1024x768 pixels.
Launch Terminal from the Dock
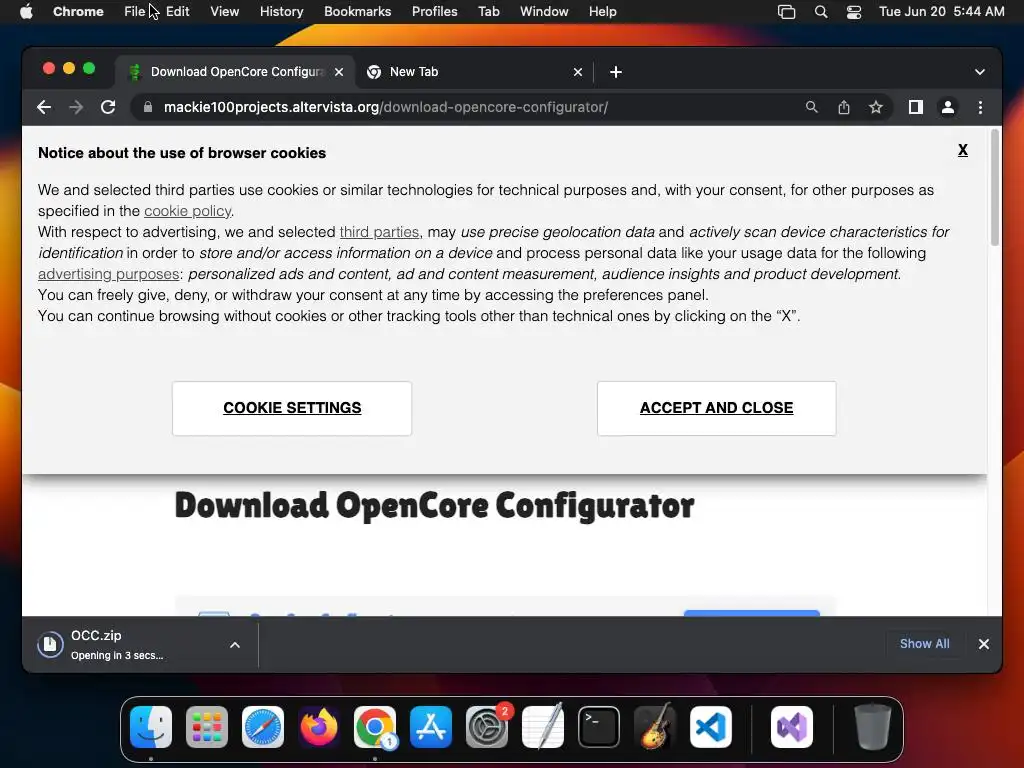point(599,727)
